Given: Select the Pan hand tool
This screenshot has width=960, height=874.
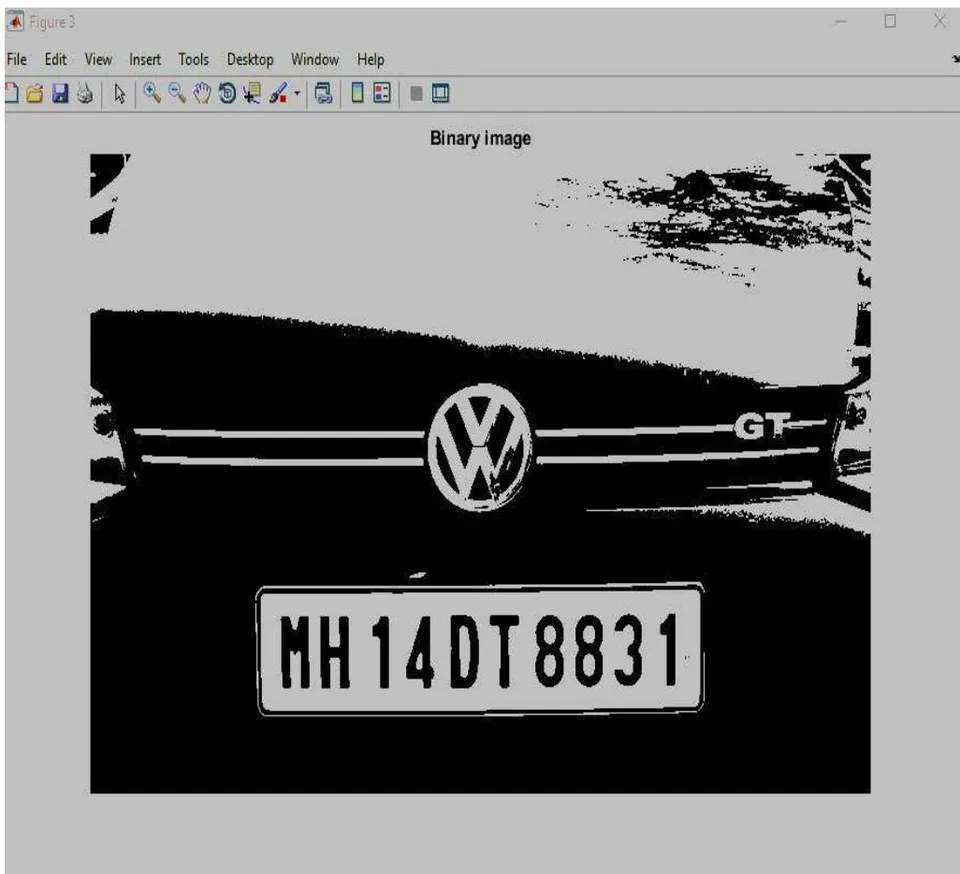Looking at the screenshot, I should point(202,93).
